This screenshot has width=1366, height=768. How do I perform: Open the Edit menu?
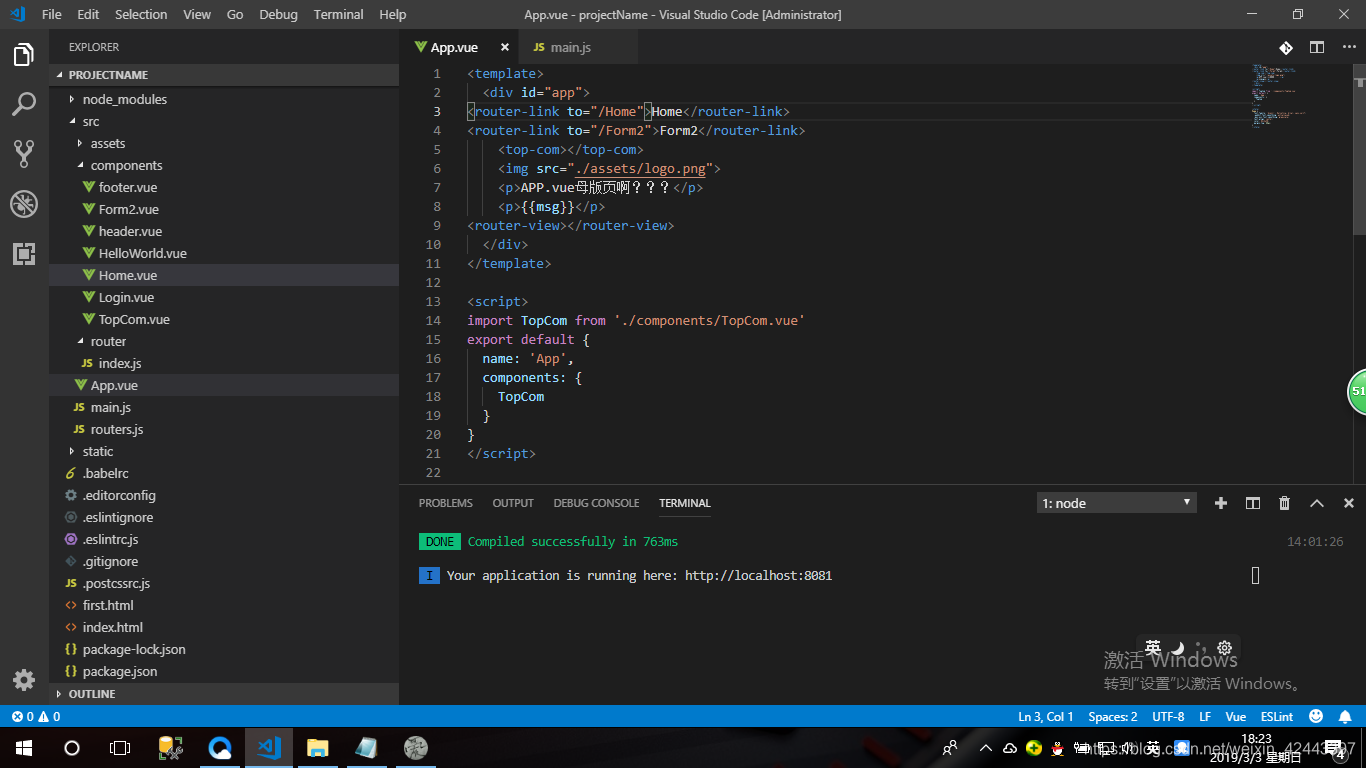tap(88, 14)
